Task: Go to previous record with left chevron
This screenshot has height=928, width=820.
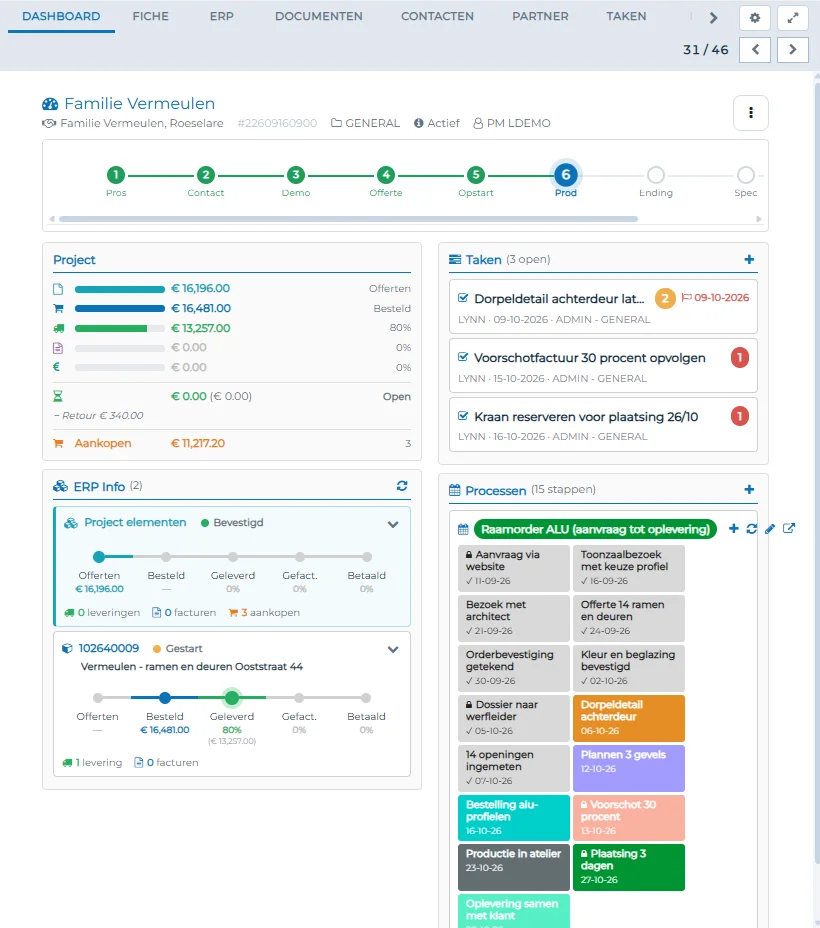Action: tap(755, 50)
